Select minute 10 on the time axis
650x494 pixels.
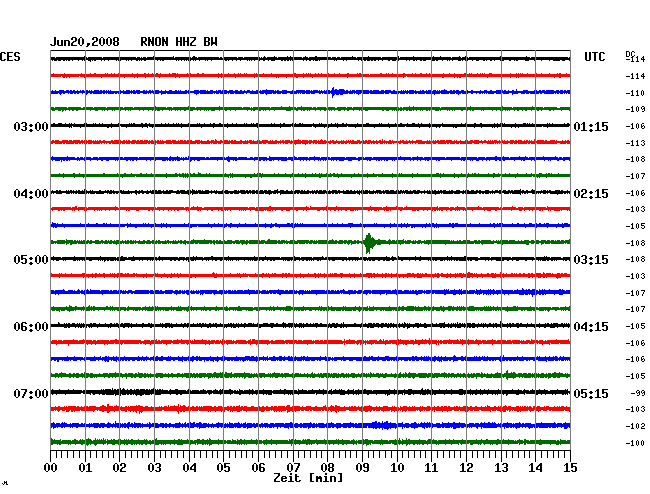coord(397,467)
